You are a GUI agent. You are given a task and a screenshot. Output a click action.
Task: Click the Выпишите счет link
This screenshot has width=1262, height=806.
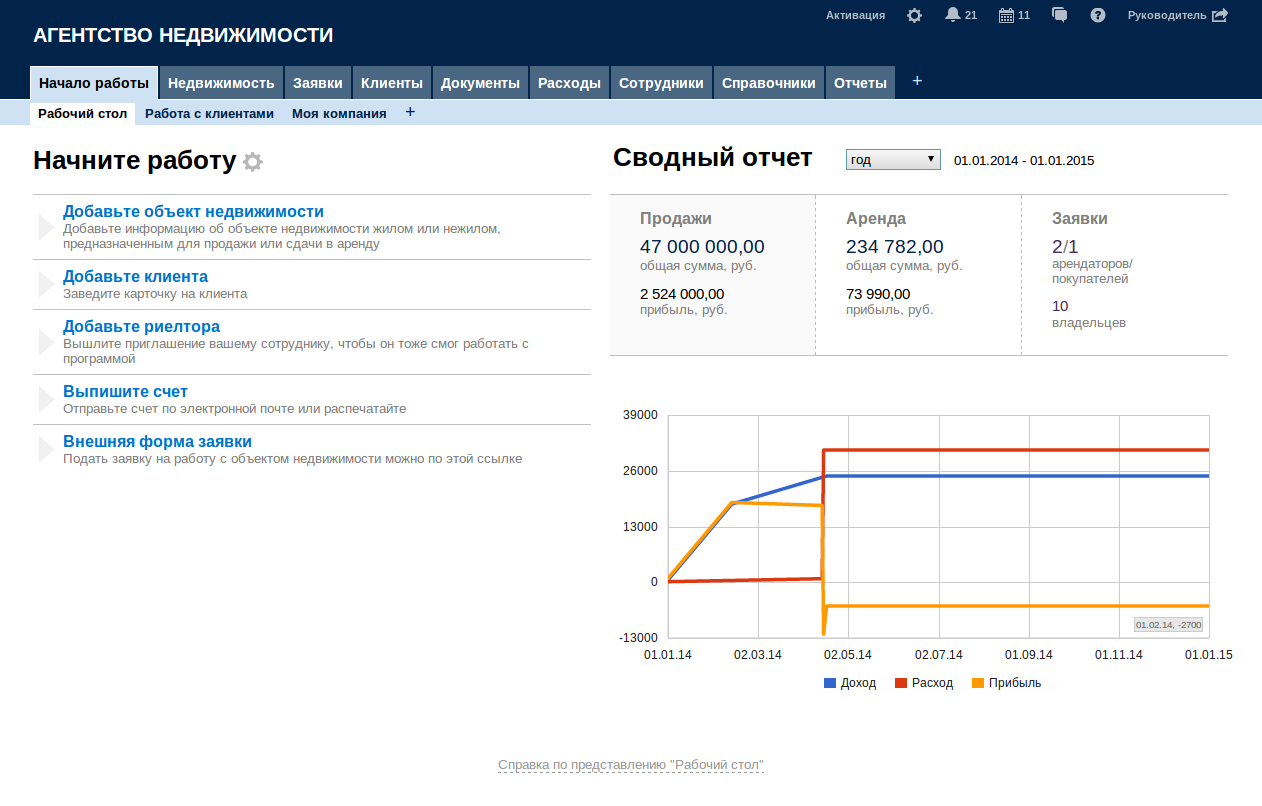125,392
